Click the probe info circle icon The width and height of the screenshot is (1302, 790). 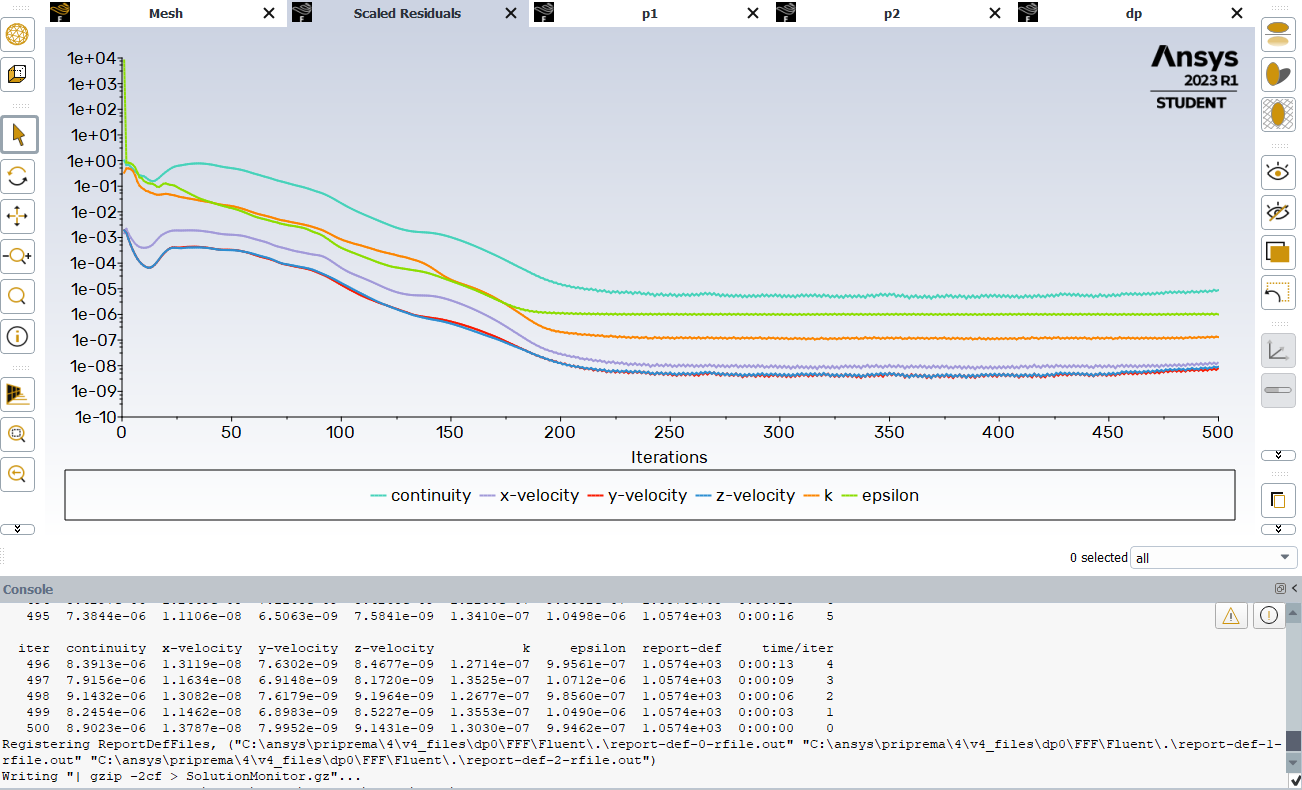(x=17, y=336)
